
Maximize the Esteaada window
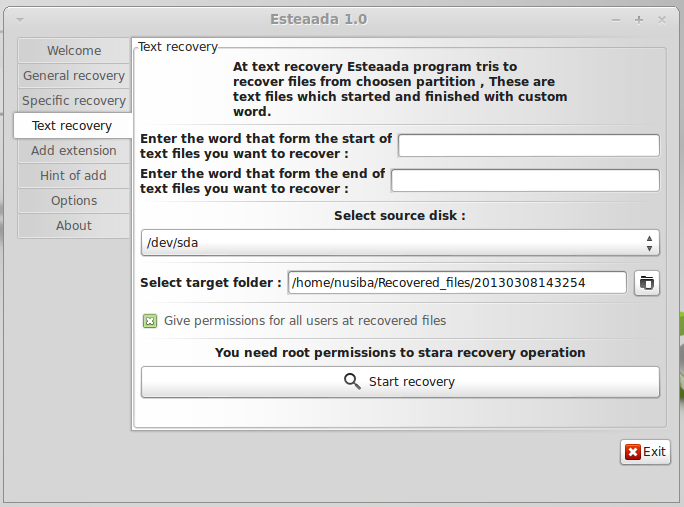tap(639, 19)
